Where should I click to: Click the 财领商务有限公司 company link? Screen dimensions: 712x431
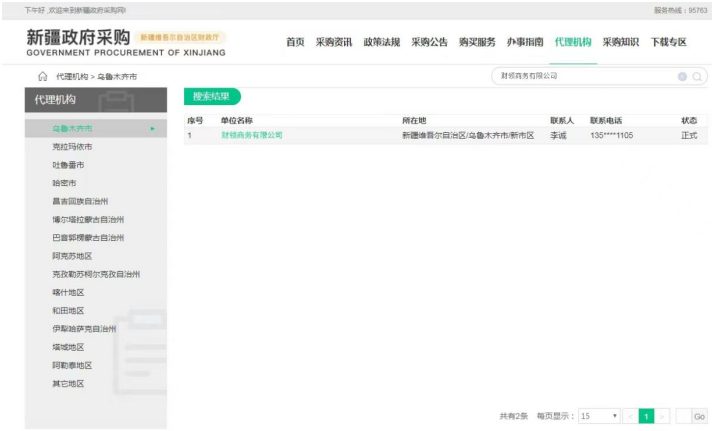tap(252, 135)
